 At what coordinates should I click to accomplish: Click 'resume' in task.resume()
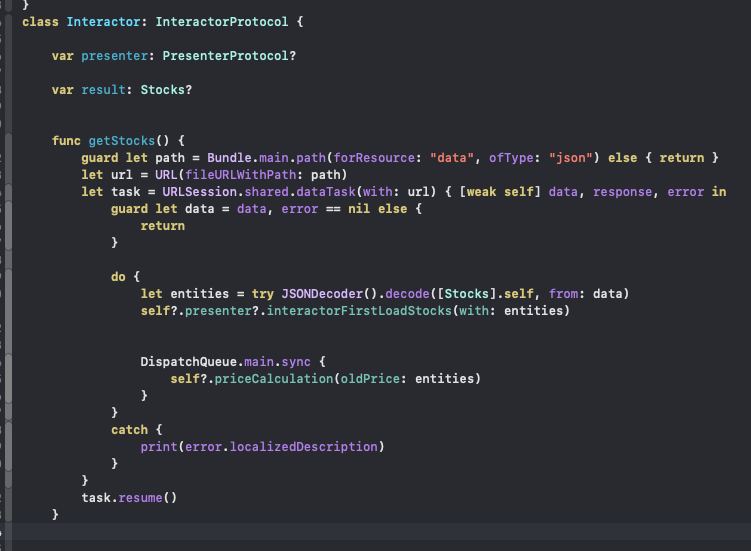[x=140, y=498]
